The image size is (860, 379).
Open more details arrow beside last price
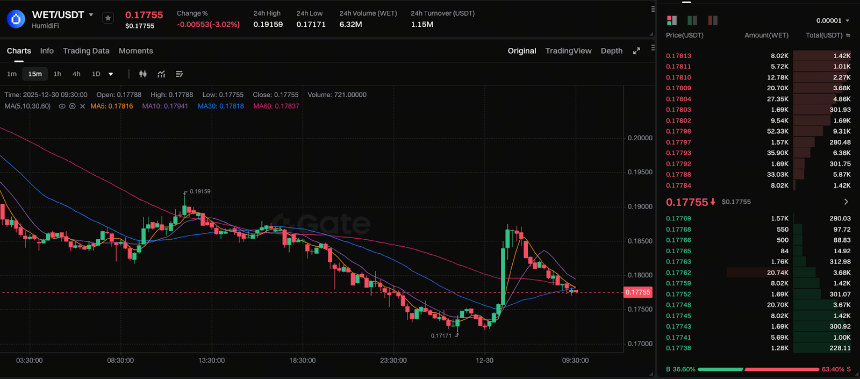[x=846, y=202]
